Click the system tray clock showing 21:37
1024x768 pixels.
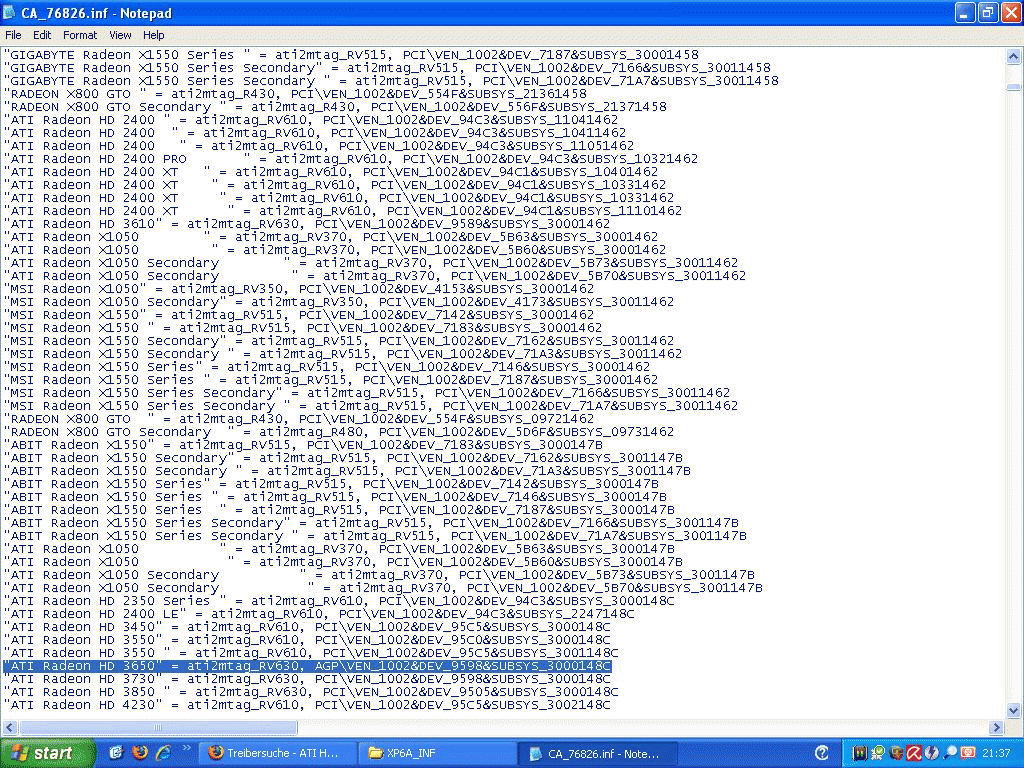click(x=996, y=754)
